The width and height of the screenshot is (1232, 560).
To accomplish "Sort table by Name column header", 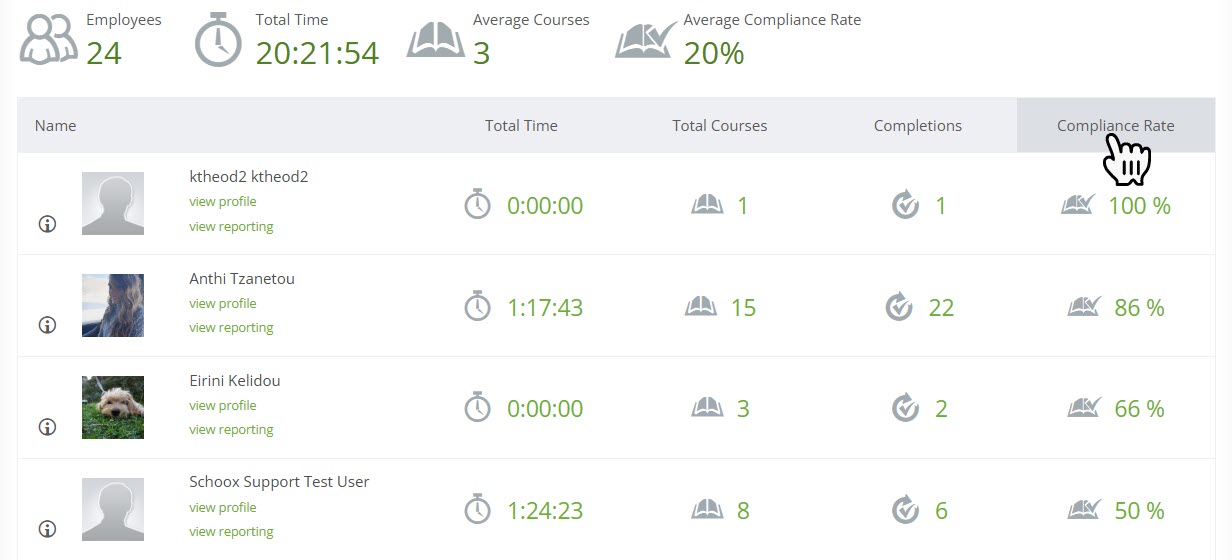I will (x=55, y=126).
